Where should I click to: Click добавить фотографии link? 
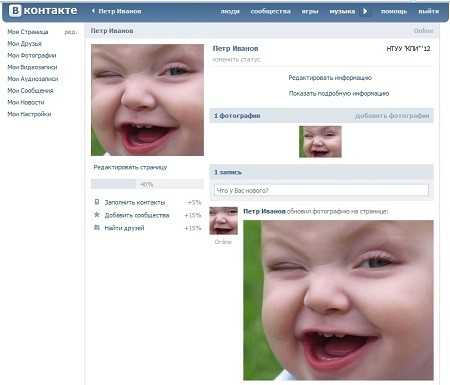[x=392, y=116]
